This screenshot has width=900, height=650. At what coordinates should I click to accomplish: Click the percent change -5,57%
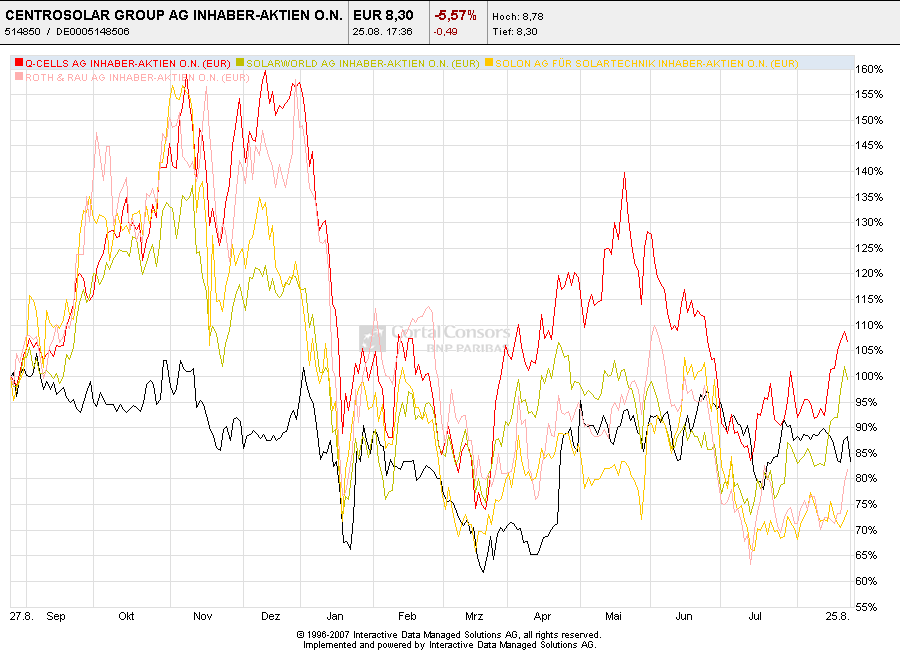coord(455,16)
